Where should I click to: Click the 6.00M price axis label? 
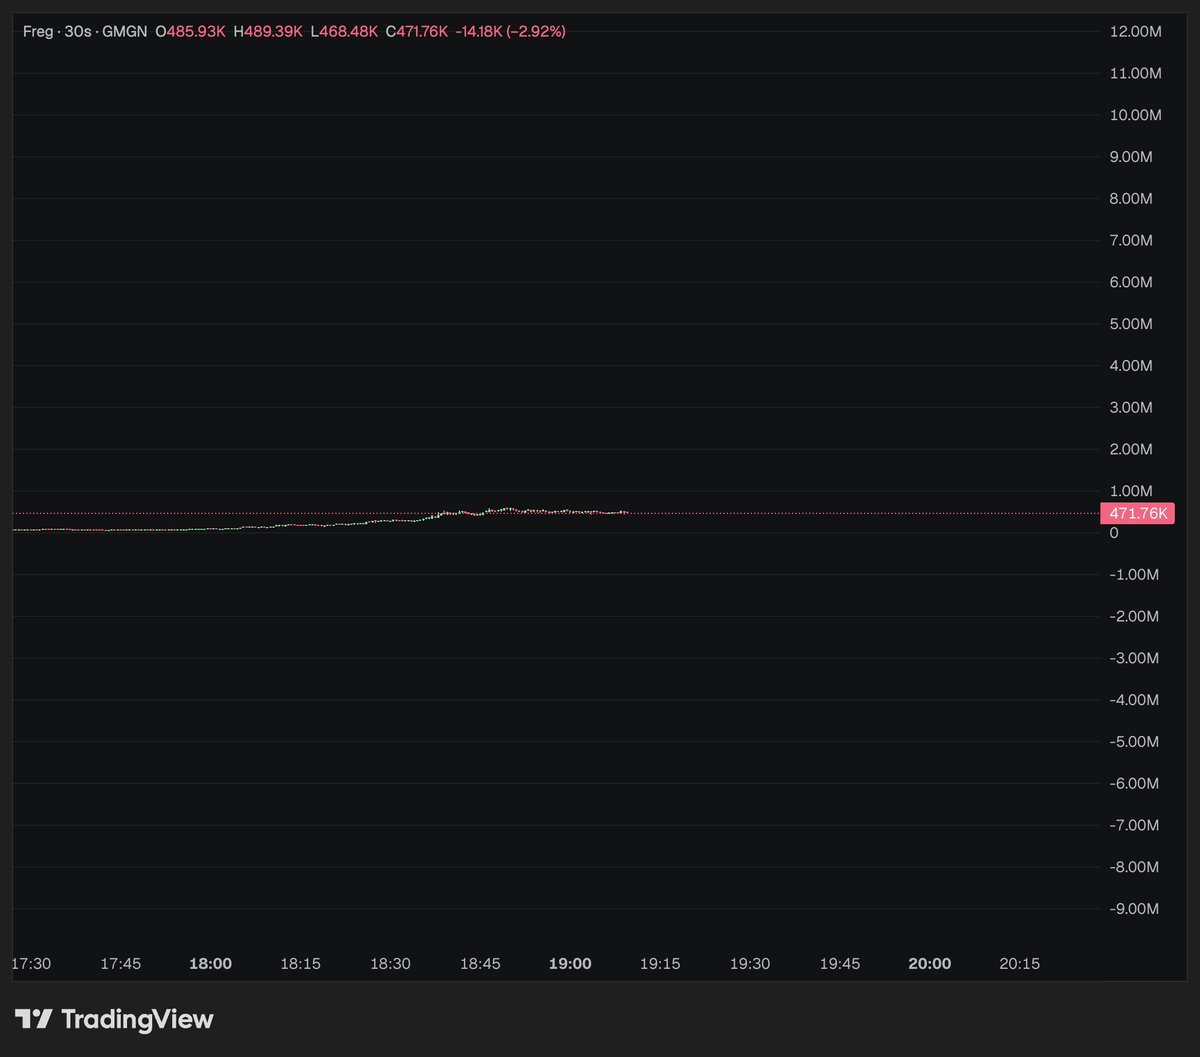(1132, 282)
